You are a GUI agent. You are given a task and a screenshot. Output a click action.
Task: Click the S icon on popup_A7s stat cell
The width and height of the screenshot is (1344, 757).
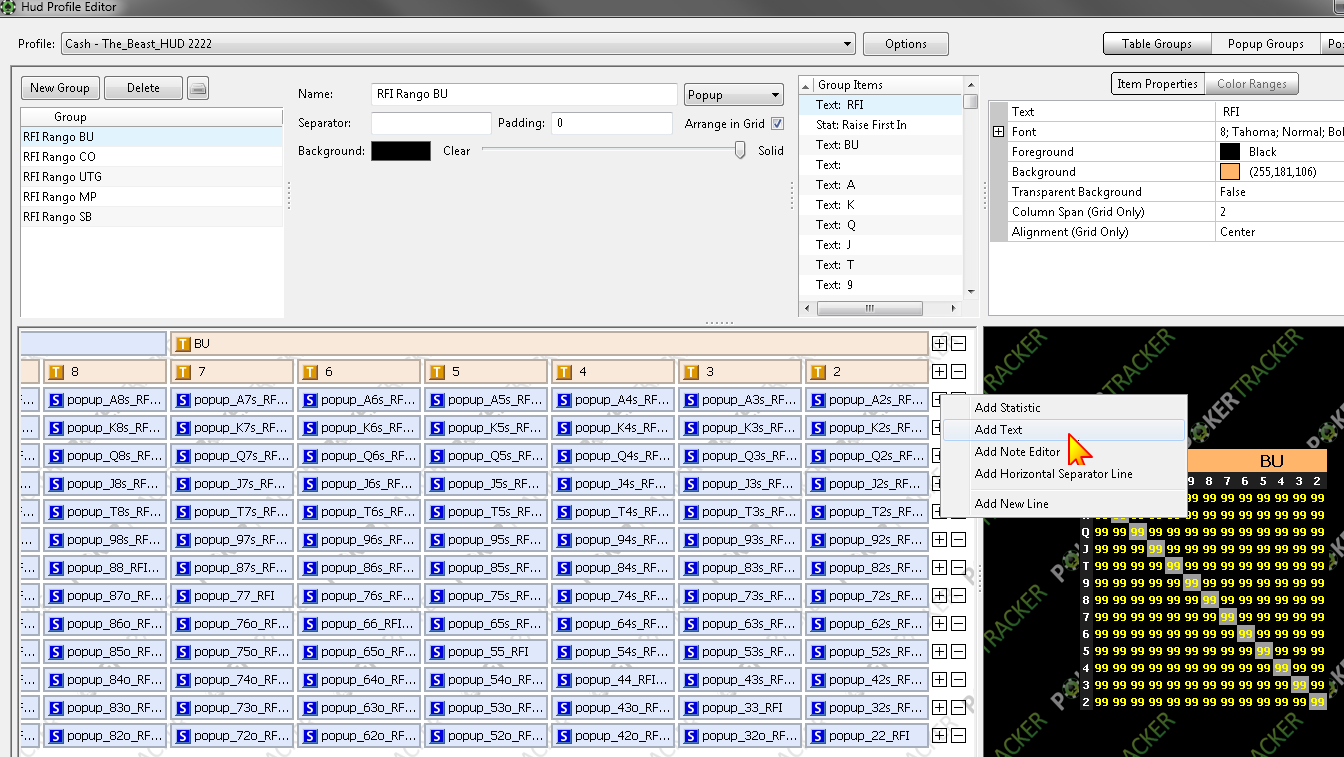183,400
